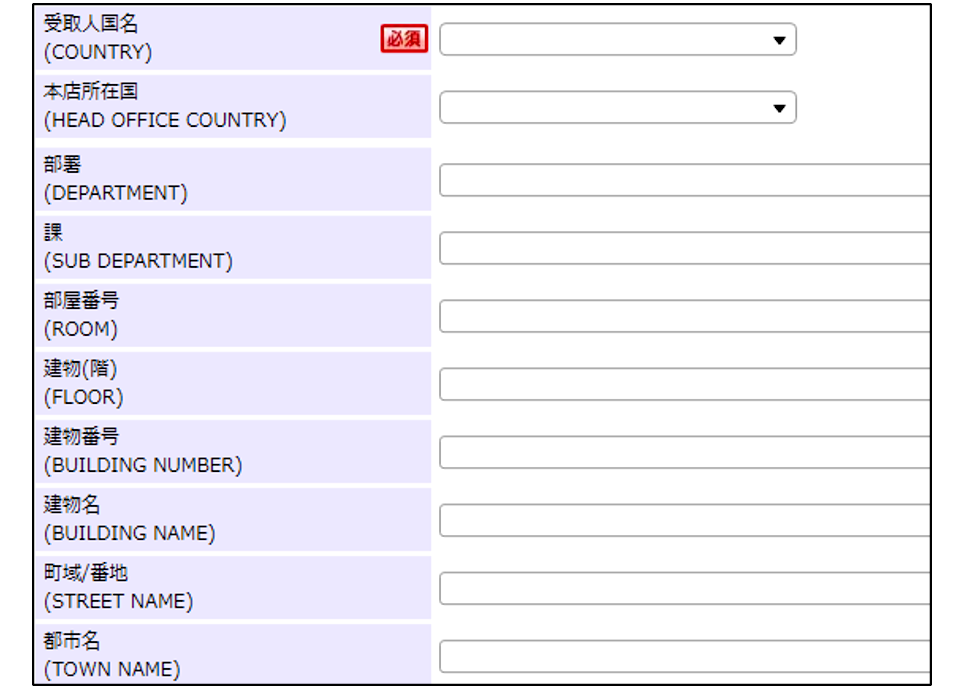This screenshot has height=690, width=960.
Task: Open the 受取人国名 (COUNTRY) dropdown
Action: click(x=617, y=40)
